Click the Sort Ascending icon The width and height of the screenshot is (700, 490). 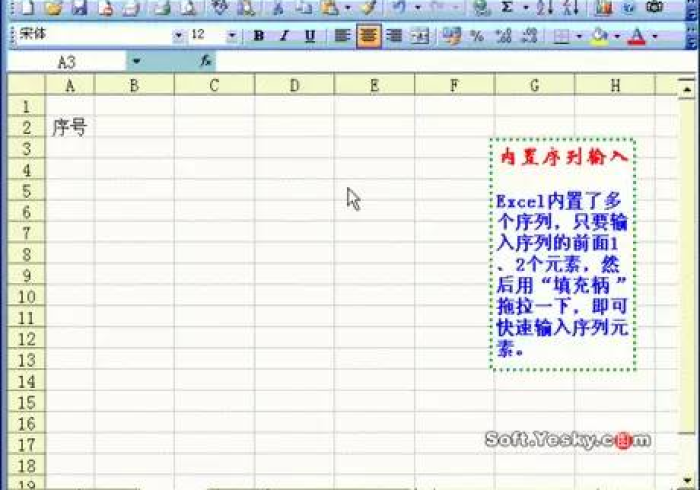[x=545, y=7]
